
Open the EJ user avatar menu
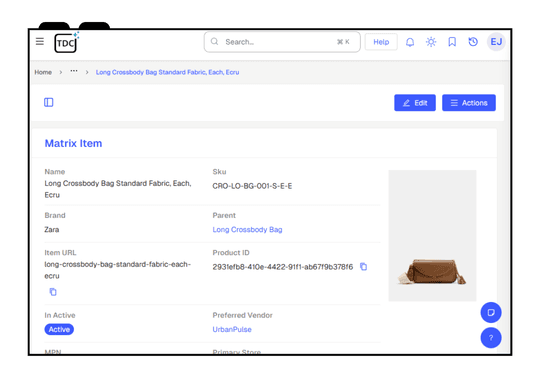(496, 42)
